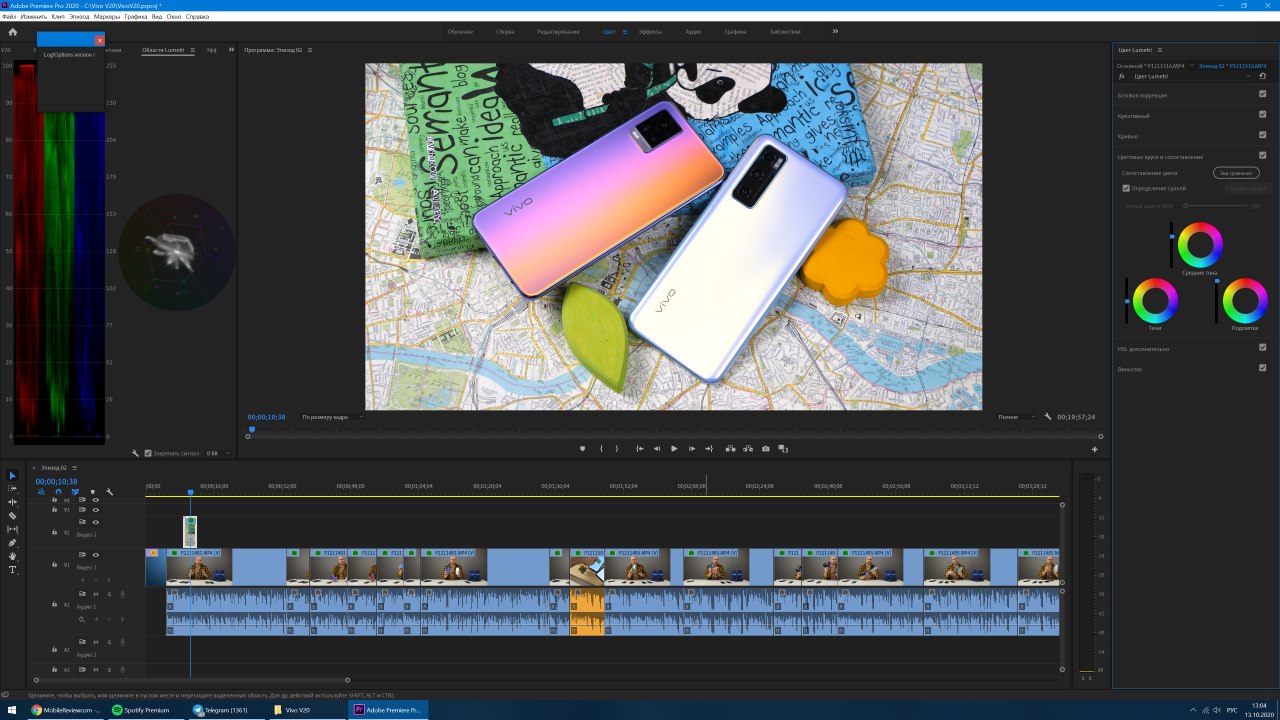Open the Lumetri effect selector dropdown
Image resolution: width=1280 pixels, height=720 pixels.
click(1192, 76)
